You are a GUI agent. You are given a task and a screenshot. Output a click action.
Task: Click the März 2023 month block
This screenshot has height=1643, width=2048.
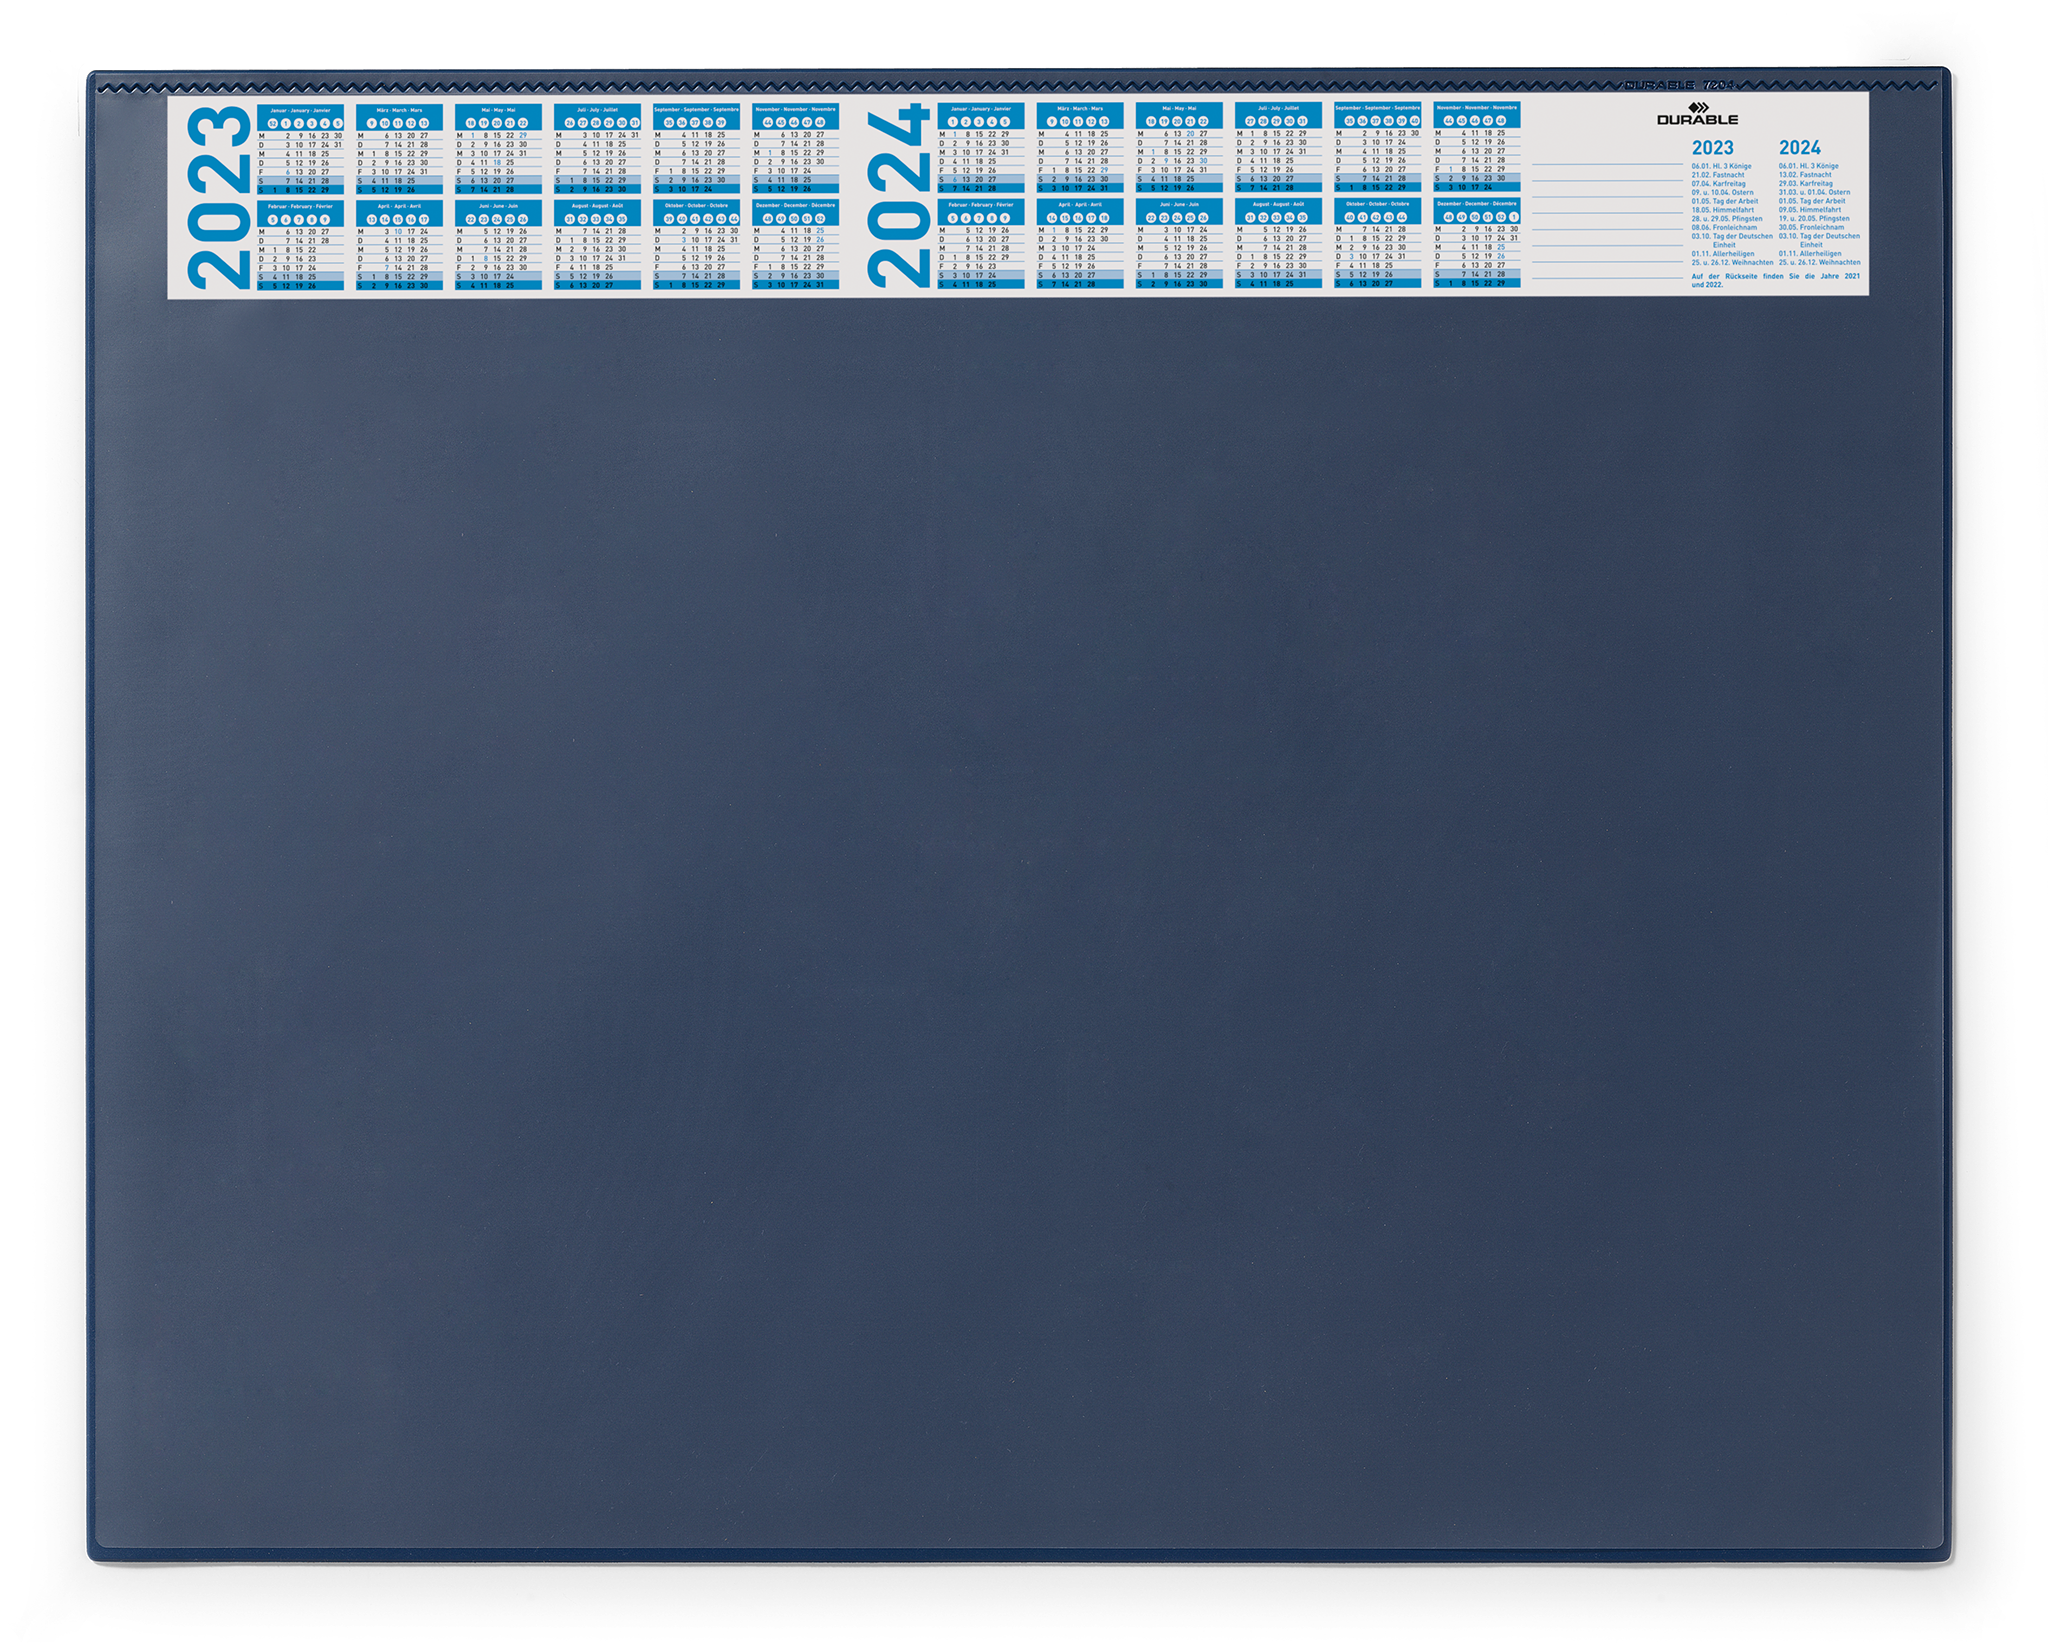tap(399, 149)
